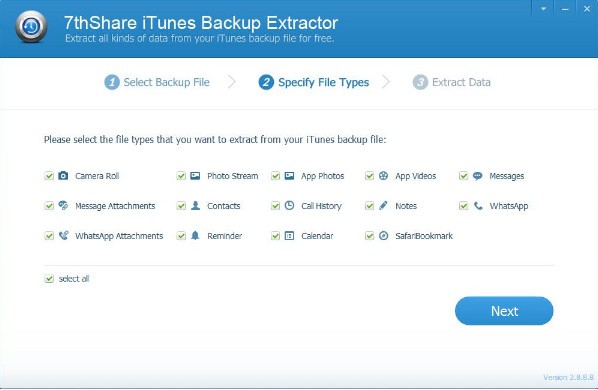The height and width of the screenshot is (390, 598).
Task: Click the 7thShare app logo icon
Action: (31, 27)
